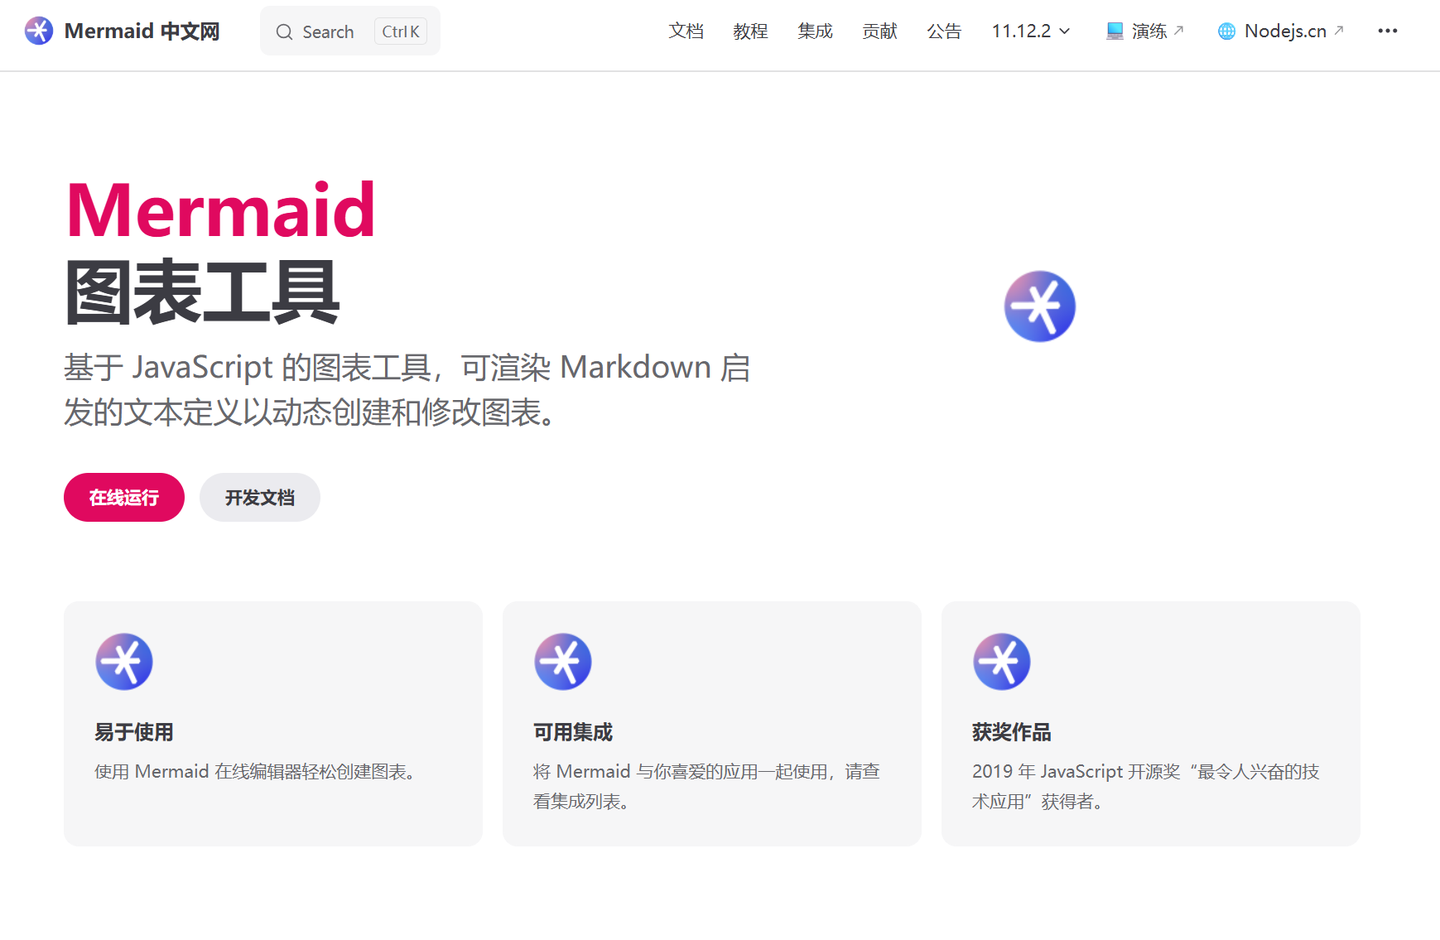Click the globe icon beside Nodejs.cn
This screenshot has width=1440, height=940.
point(1226,32)
